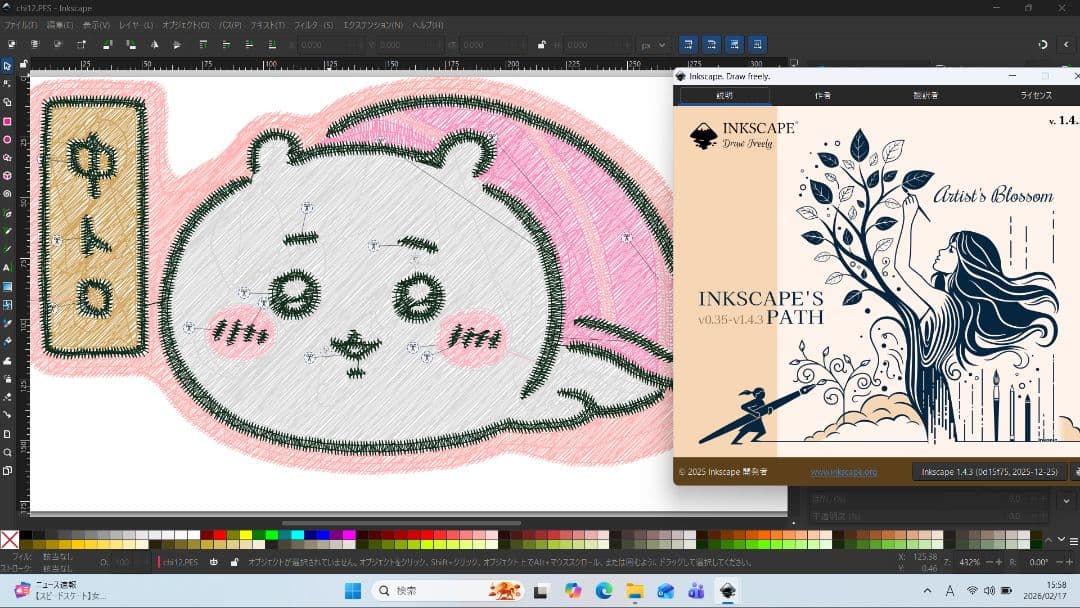1080x608 pixels.
Task: Visit the www.inkscape.org link
Action: [x=845, y=472]
